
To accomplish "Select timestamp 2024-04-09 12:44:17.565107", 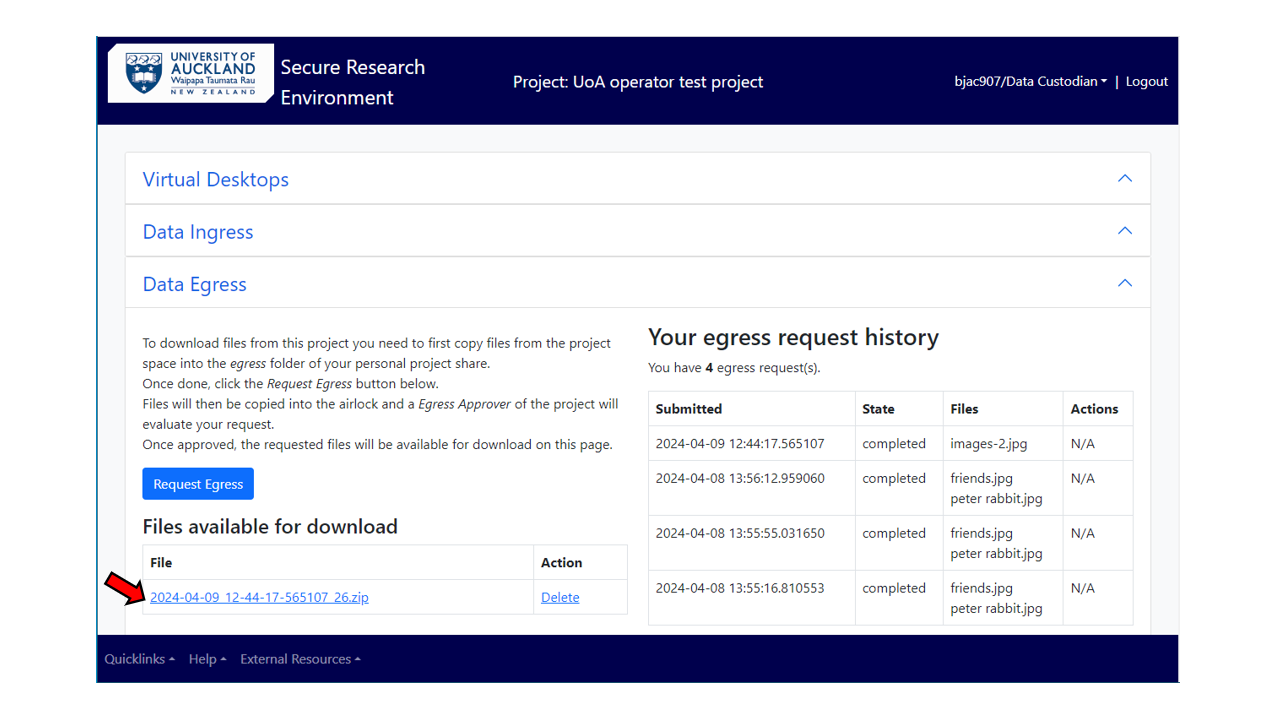I will click(741, 443).
